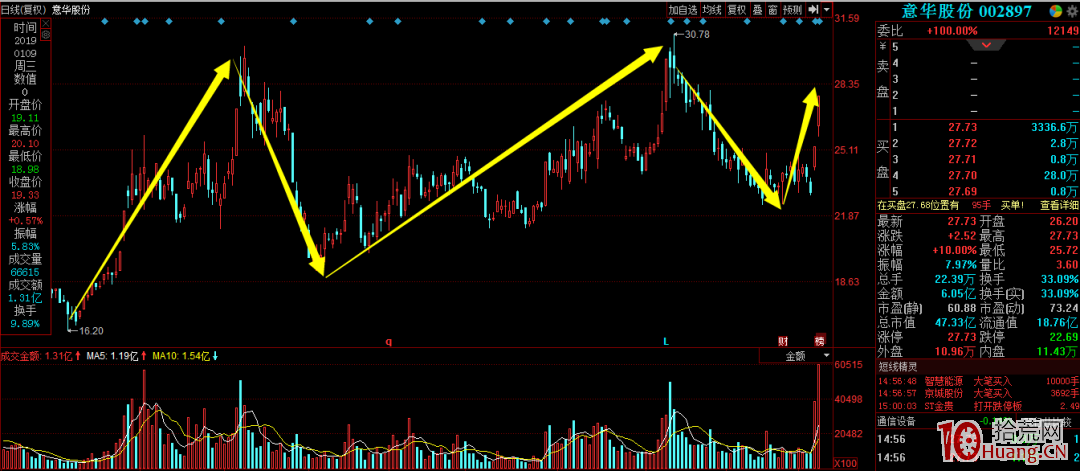Screen dimensions: 1080x471
Task: Select the 智慧能源 alert row
Action: tap(978, 381)
